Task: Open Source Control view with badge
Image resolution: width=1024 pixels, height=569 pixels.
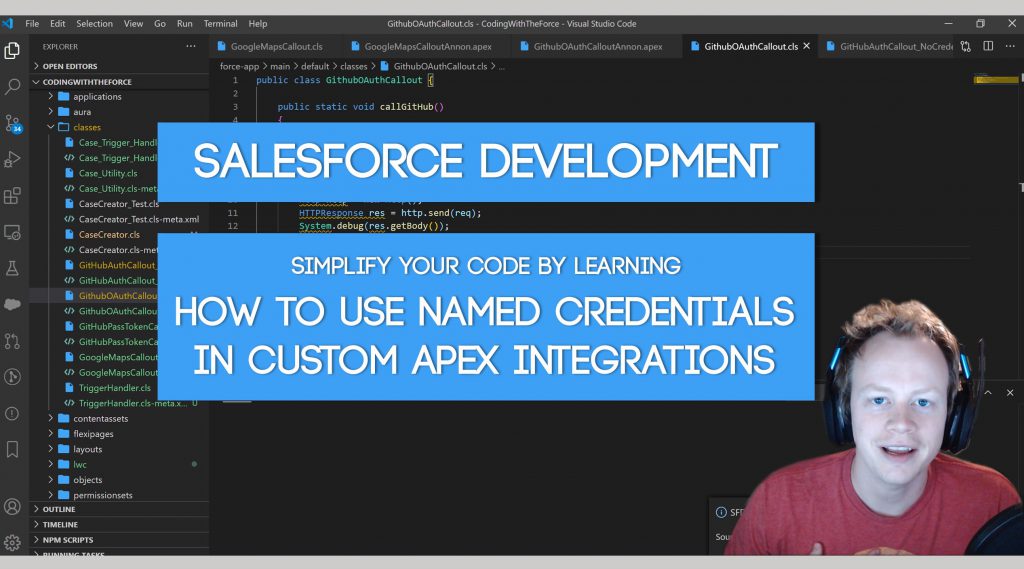Action: [x=12, y=123]
